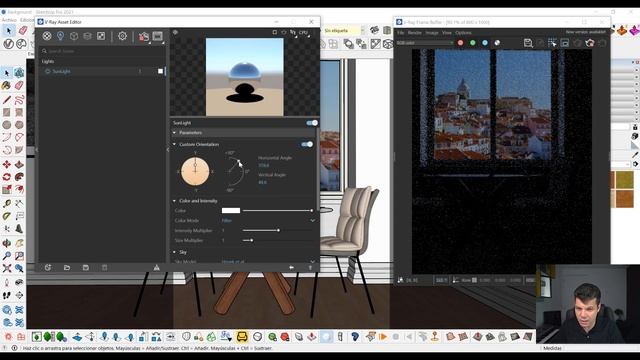Click the 'New version available' notice
The image size is (640, 360).
tap(586, 32)
